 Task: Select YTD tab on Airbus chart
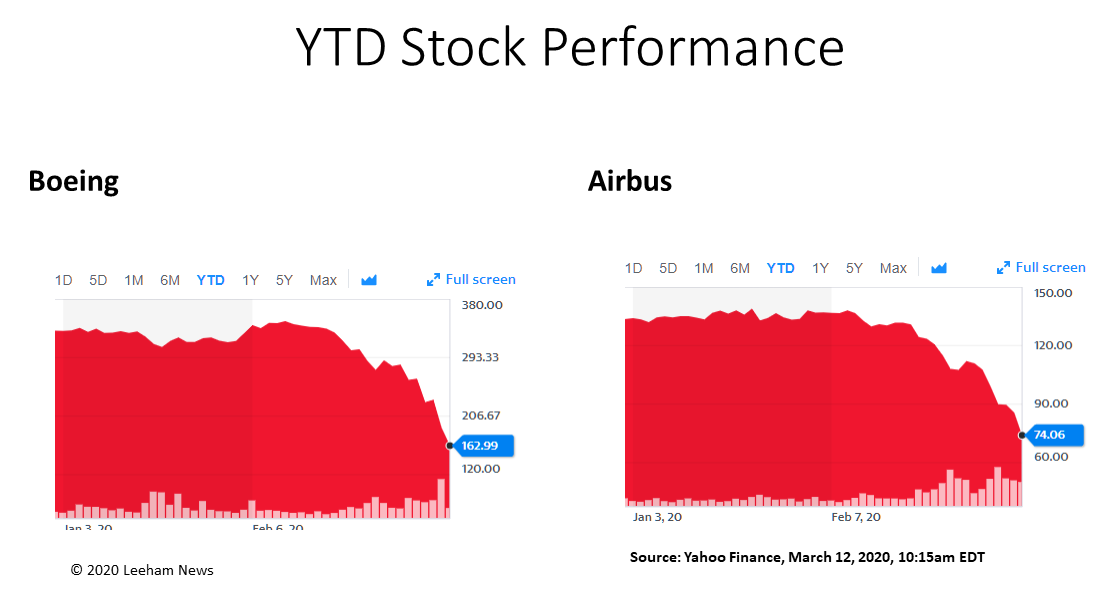point(781,268)
